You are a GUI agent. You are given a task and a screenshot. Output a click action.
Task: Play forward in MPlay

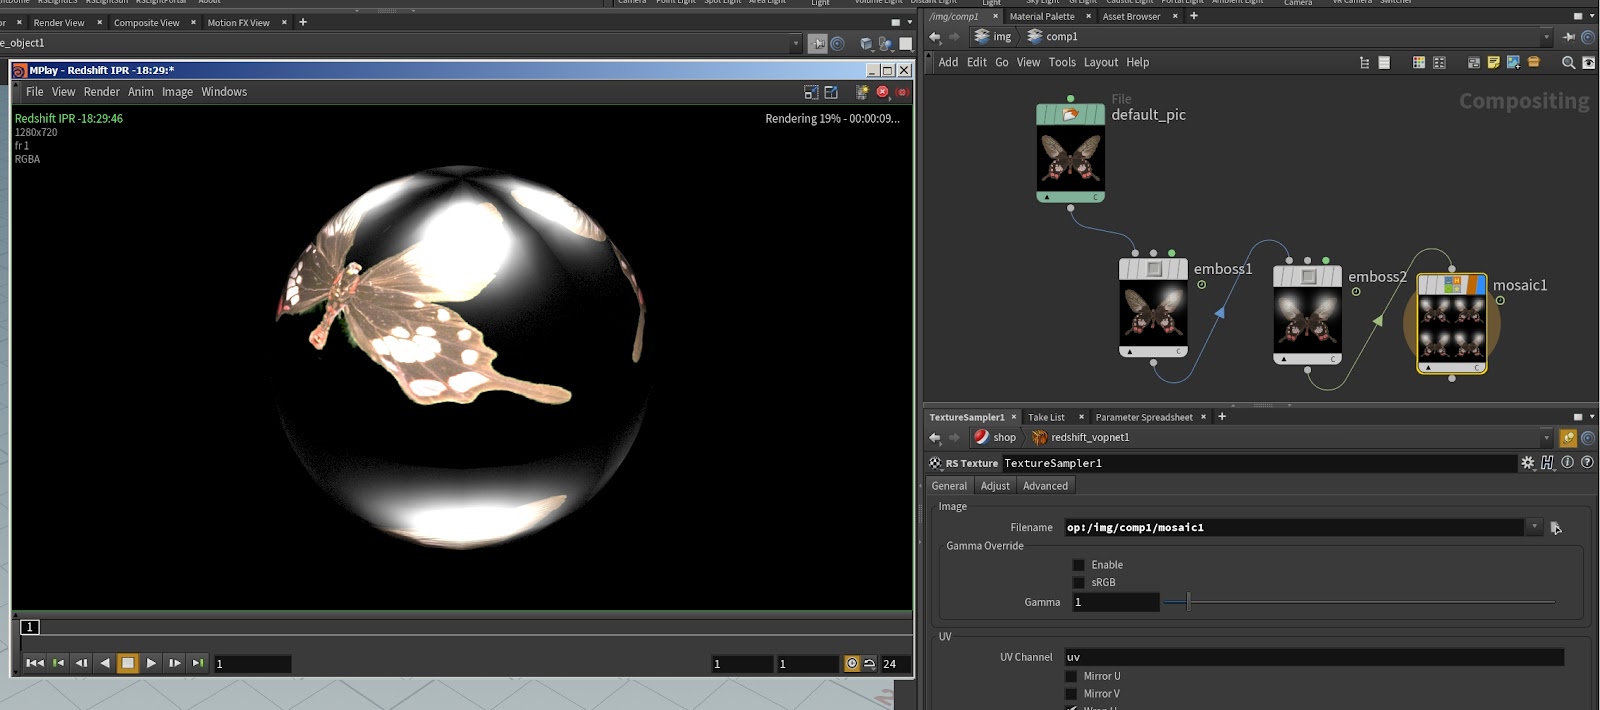click(x=151, y=663)
